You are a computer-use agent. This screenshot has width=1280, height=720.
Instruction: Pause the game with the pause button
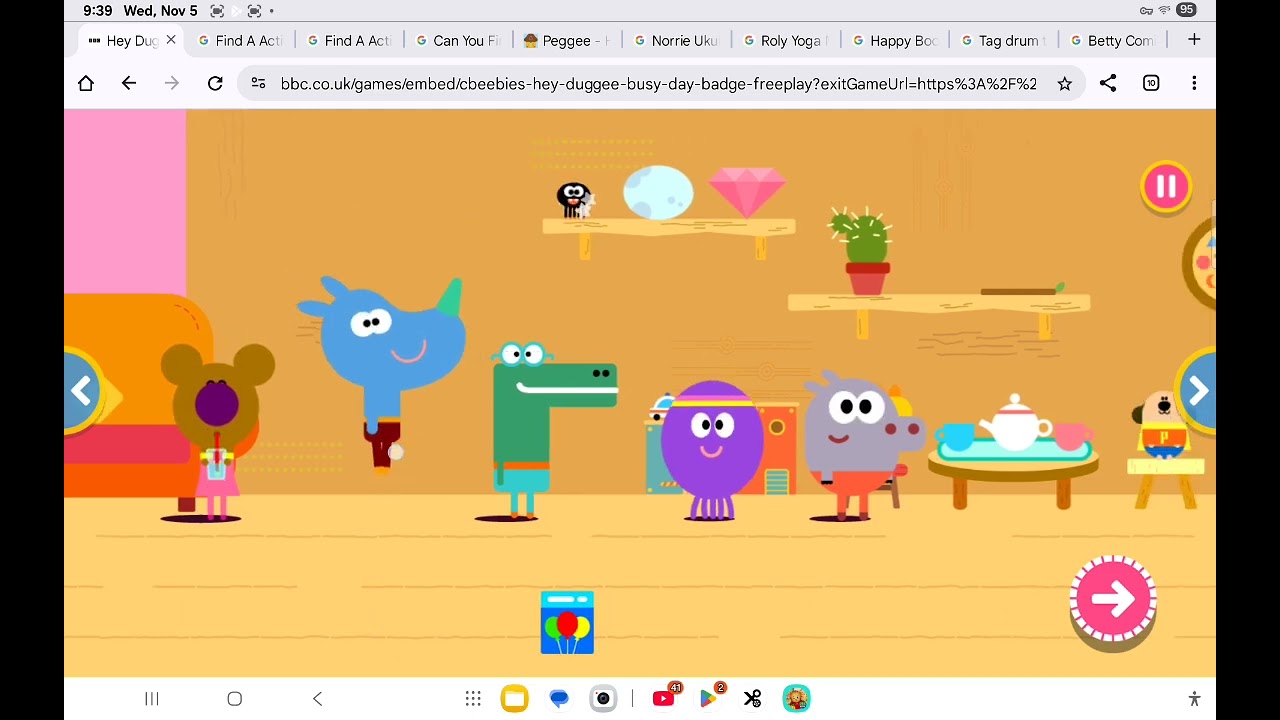pyautogui.click(x=1166, y=186)
